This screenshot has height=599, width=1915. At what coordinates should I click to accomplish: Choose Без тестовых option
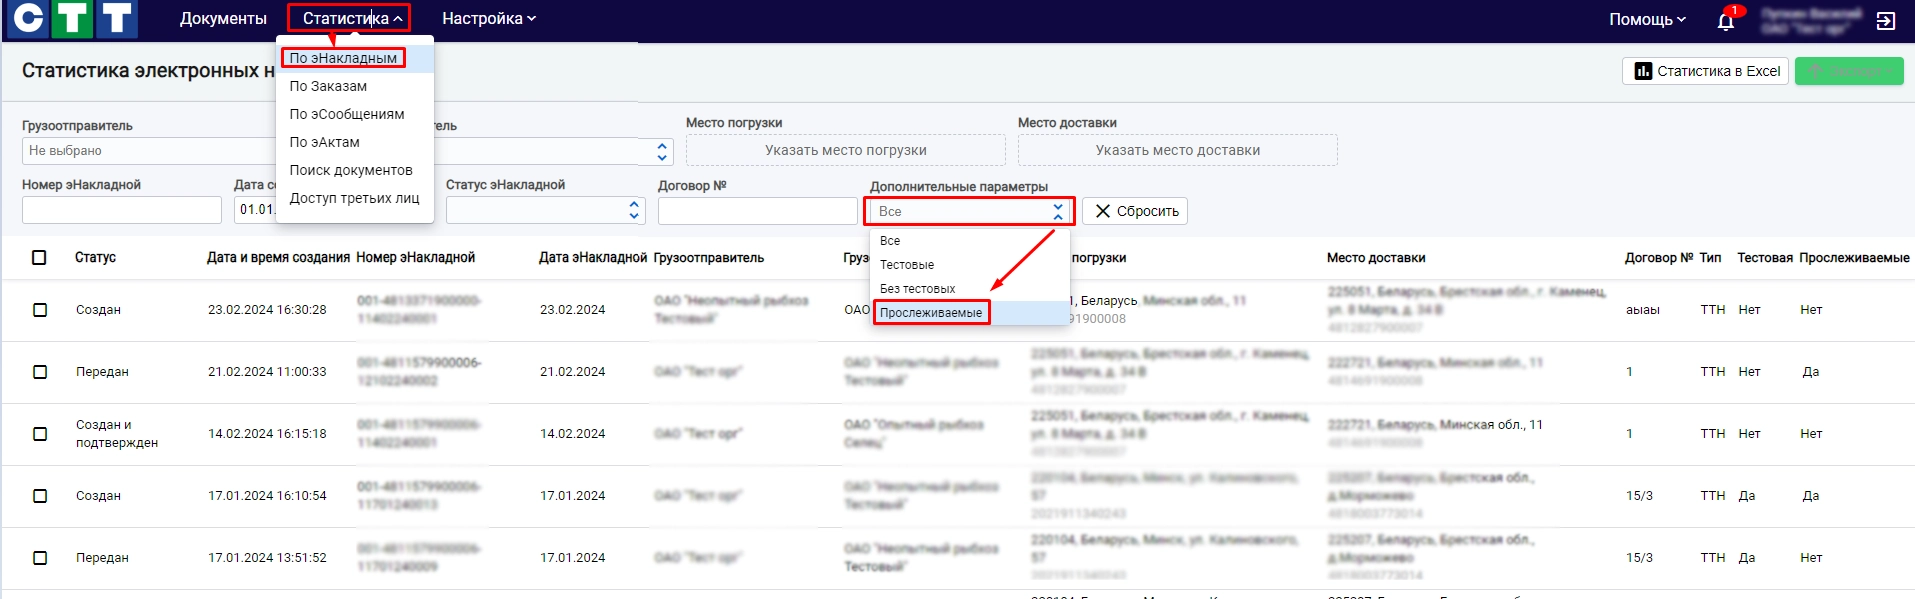point(970,289)
